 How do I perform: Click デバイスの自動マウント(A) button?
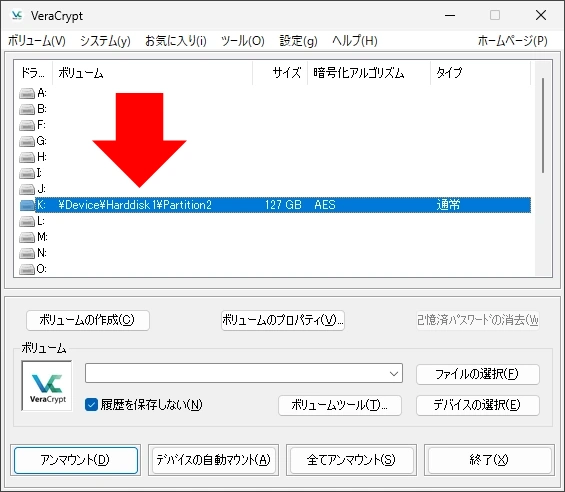[214, 460]
